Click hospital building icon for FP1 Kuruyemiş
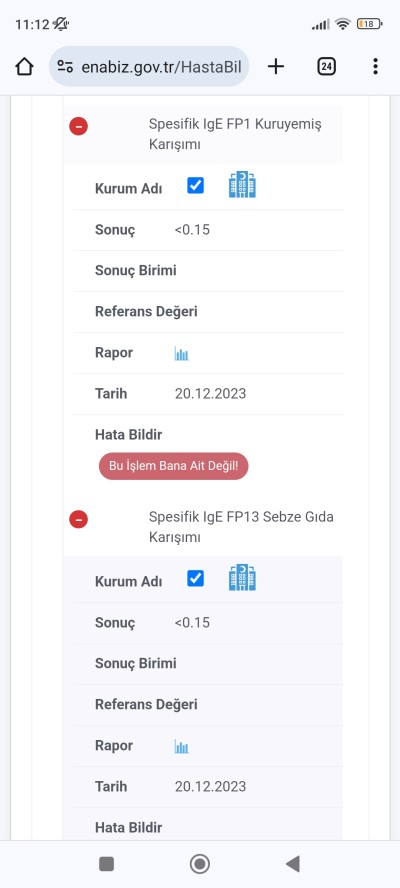The height and width of the screenshot is (888, 400). [242, 185]
